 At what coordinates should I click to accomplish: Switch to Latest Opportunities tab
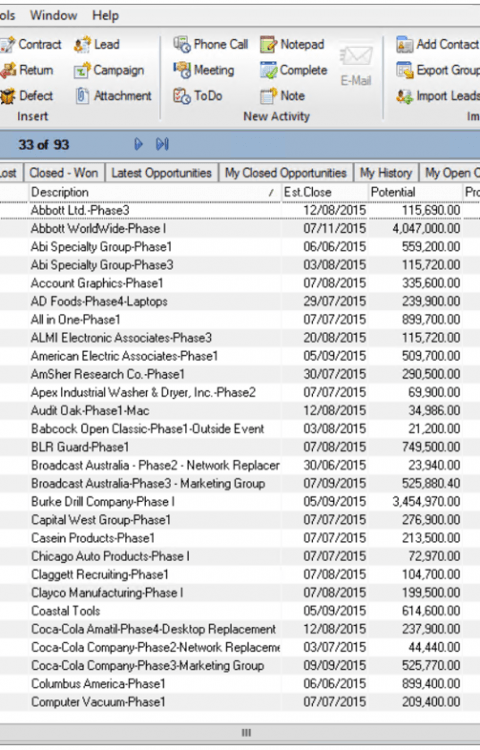[x=162, y=173]
